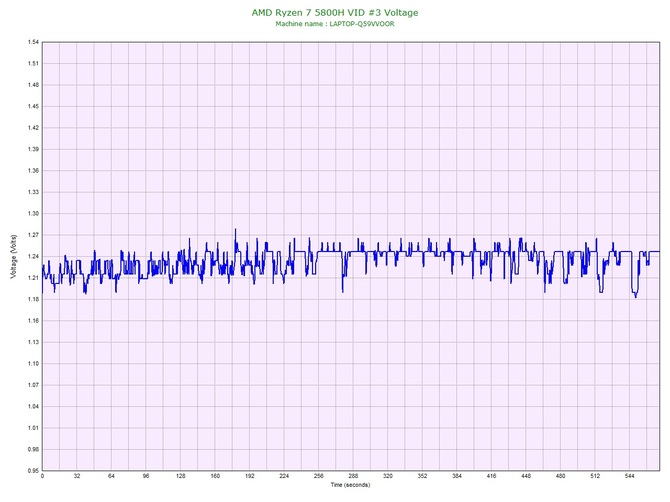Click the 0.98 y-axis value

[x=33, y=449]
